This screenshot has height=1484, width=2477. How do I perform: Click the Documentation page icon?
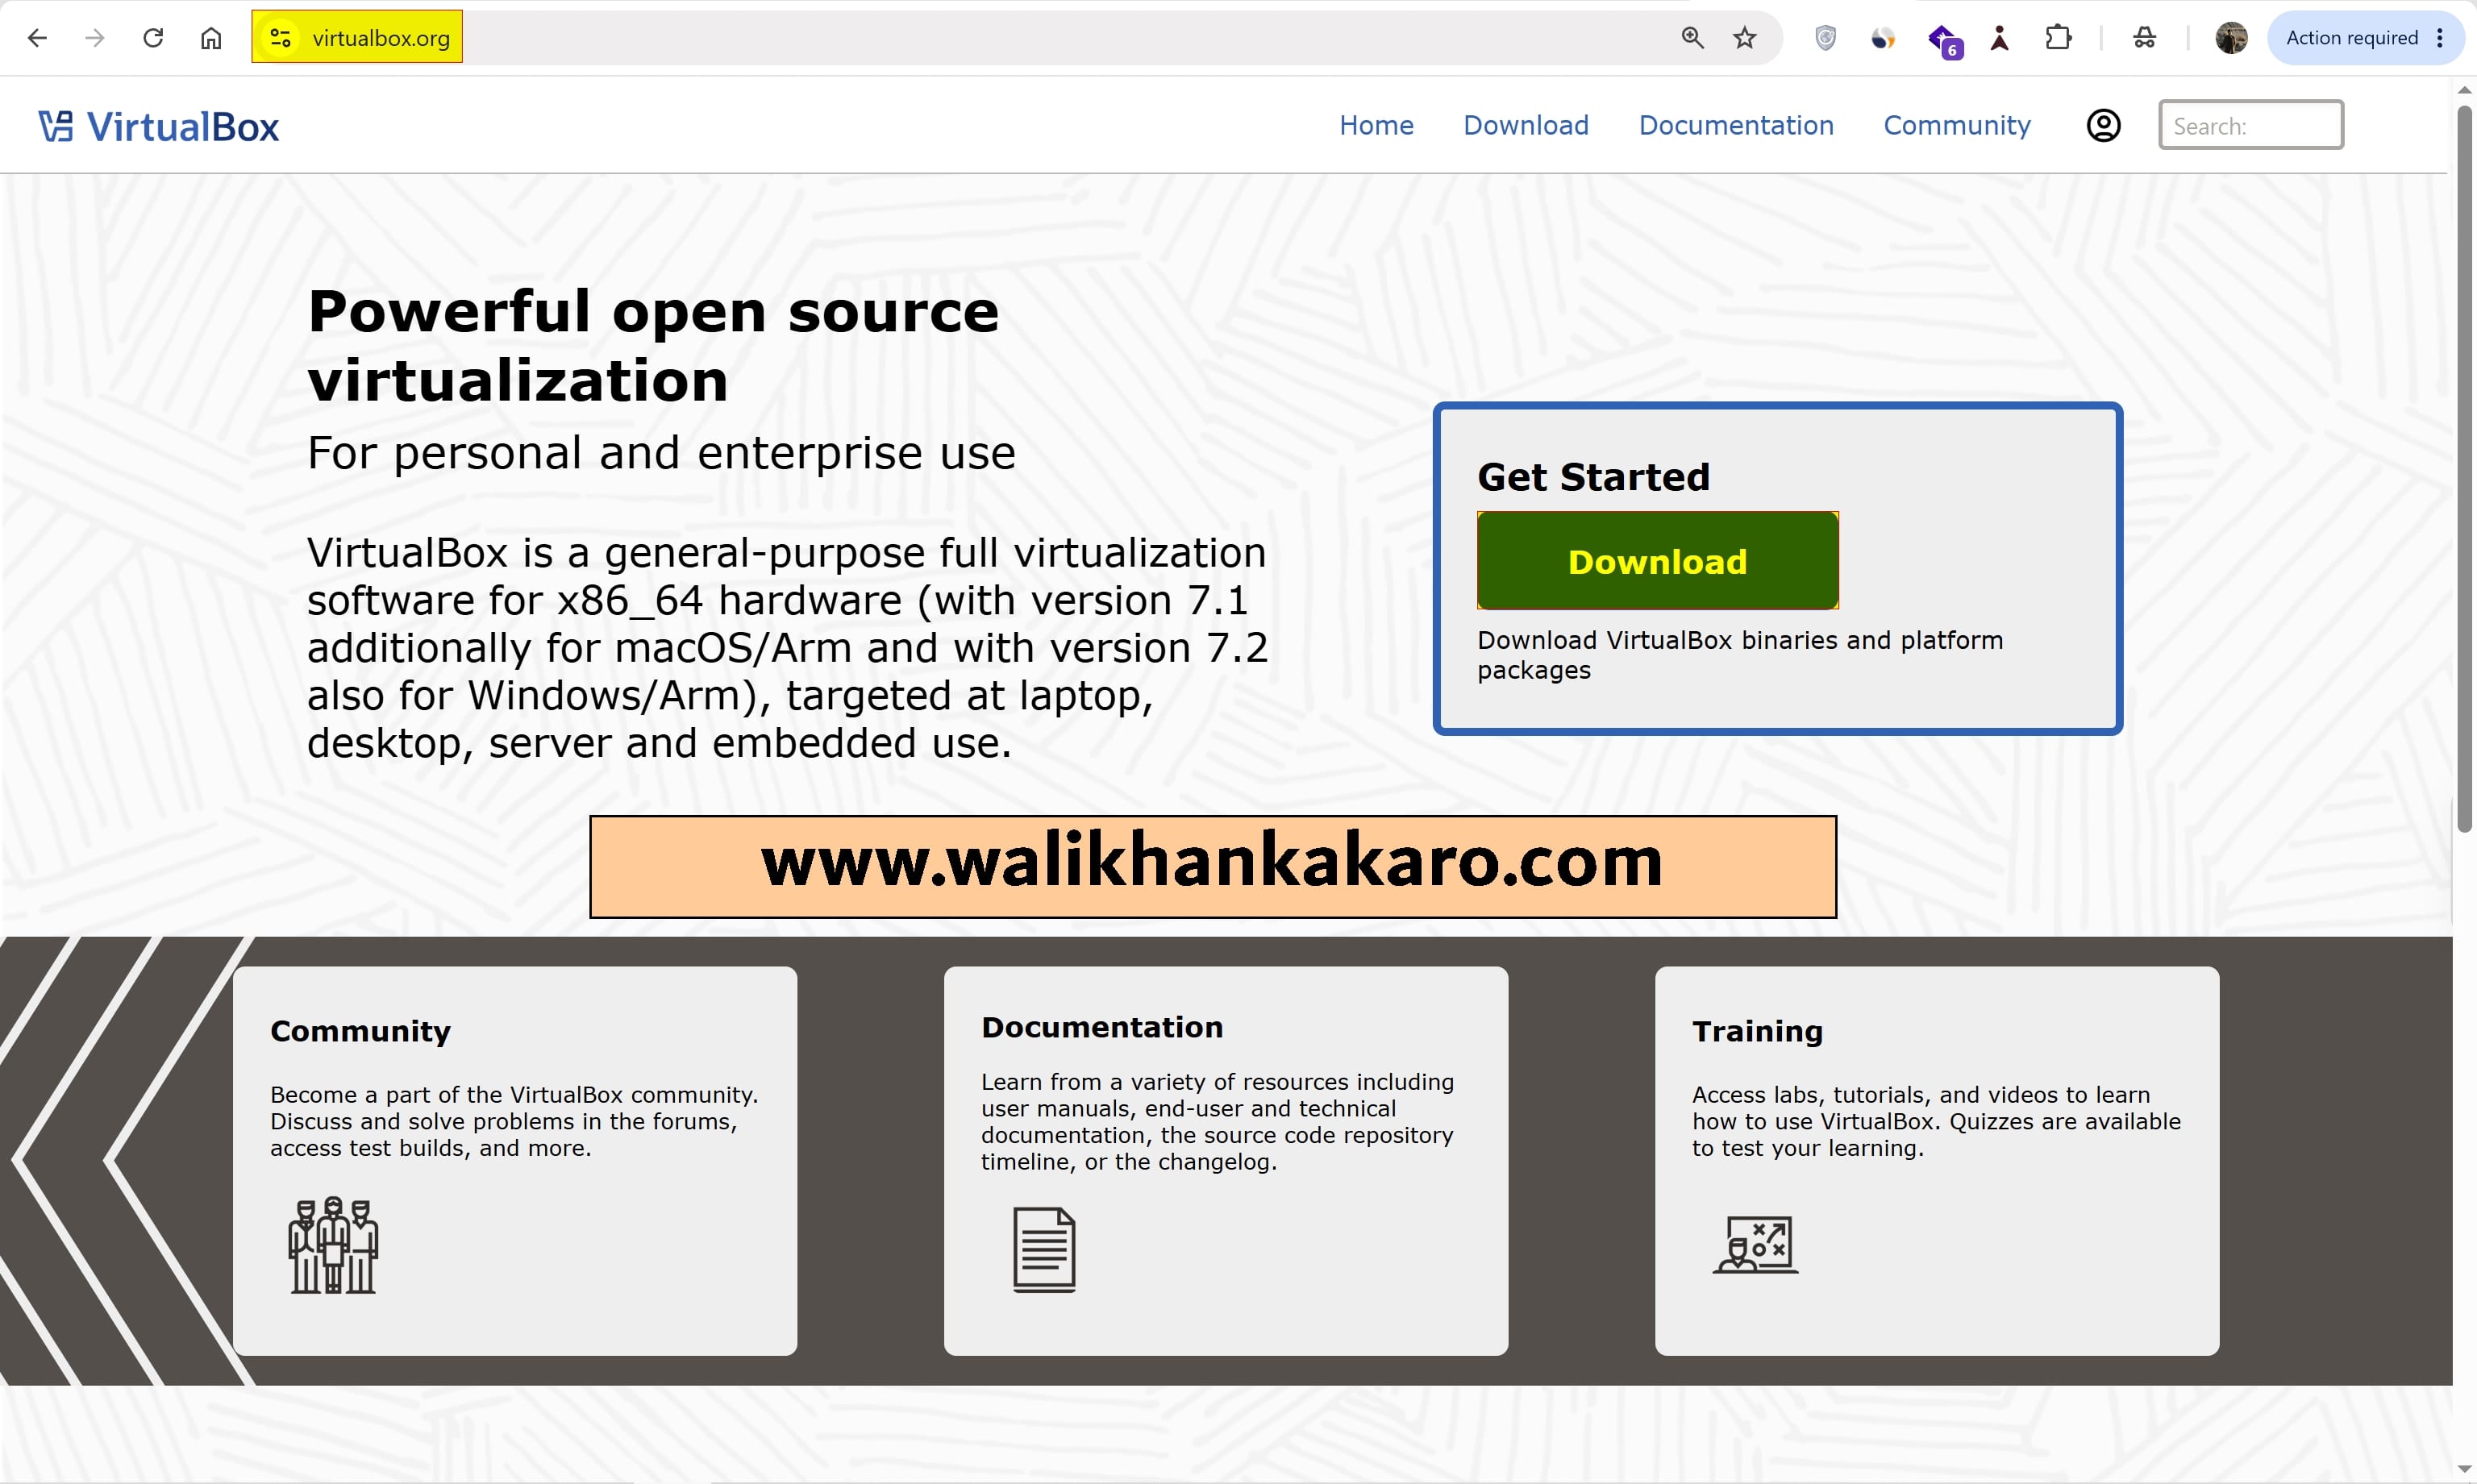1044,1250
